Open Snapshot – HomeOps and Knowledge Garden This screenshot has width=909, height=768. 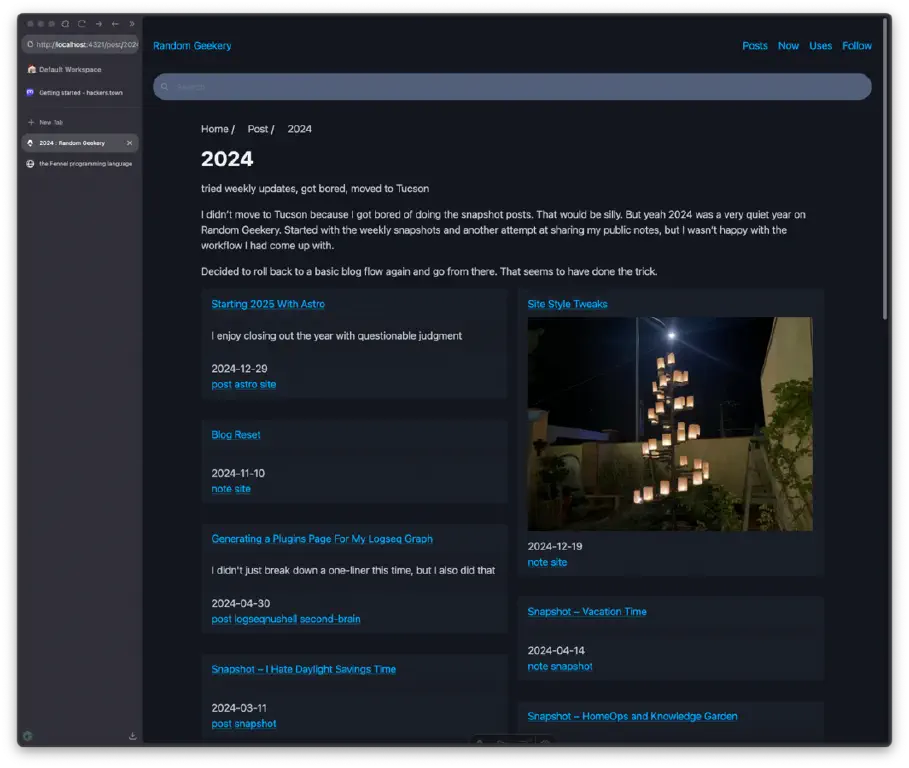click(632, 716)
